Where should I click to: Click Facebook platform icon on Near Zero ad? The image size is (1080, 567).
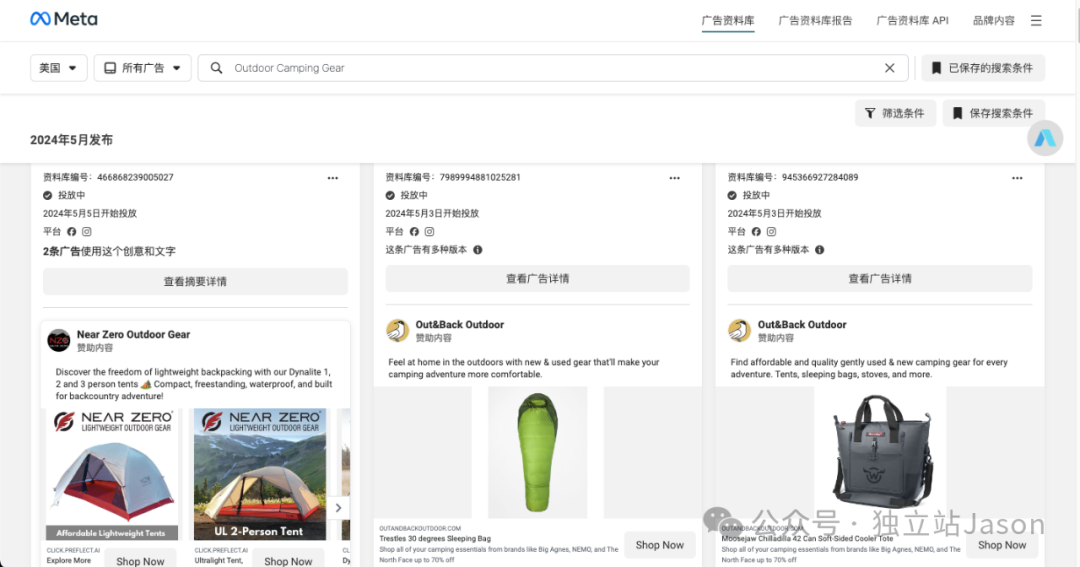[x=72, y=231]
